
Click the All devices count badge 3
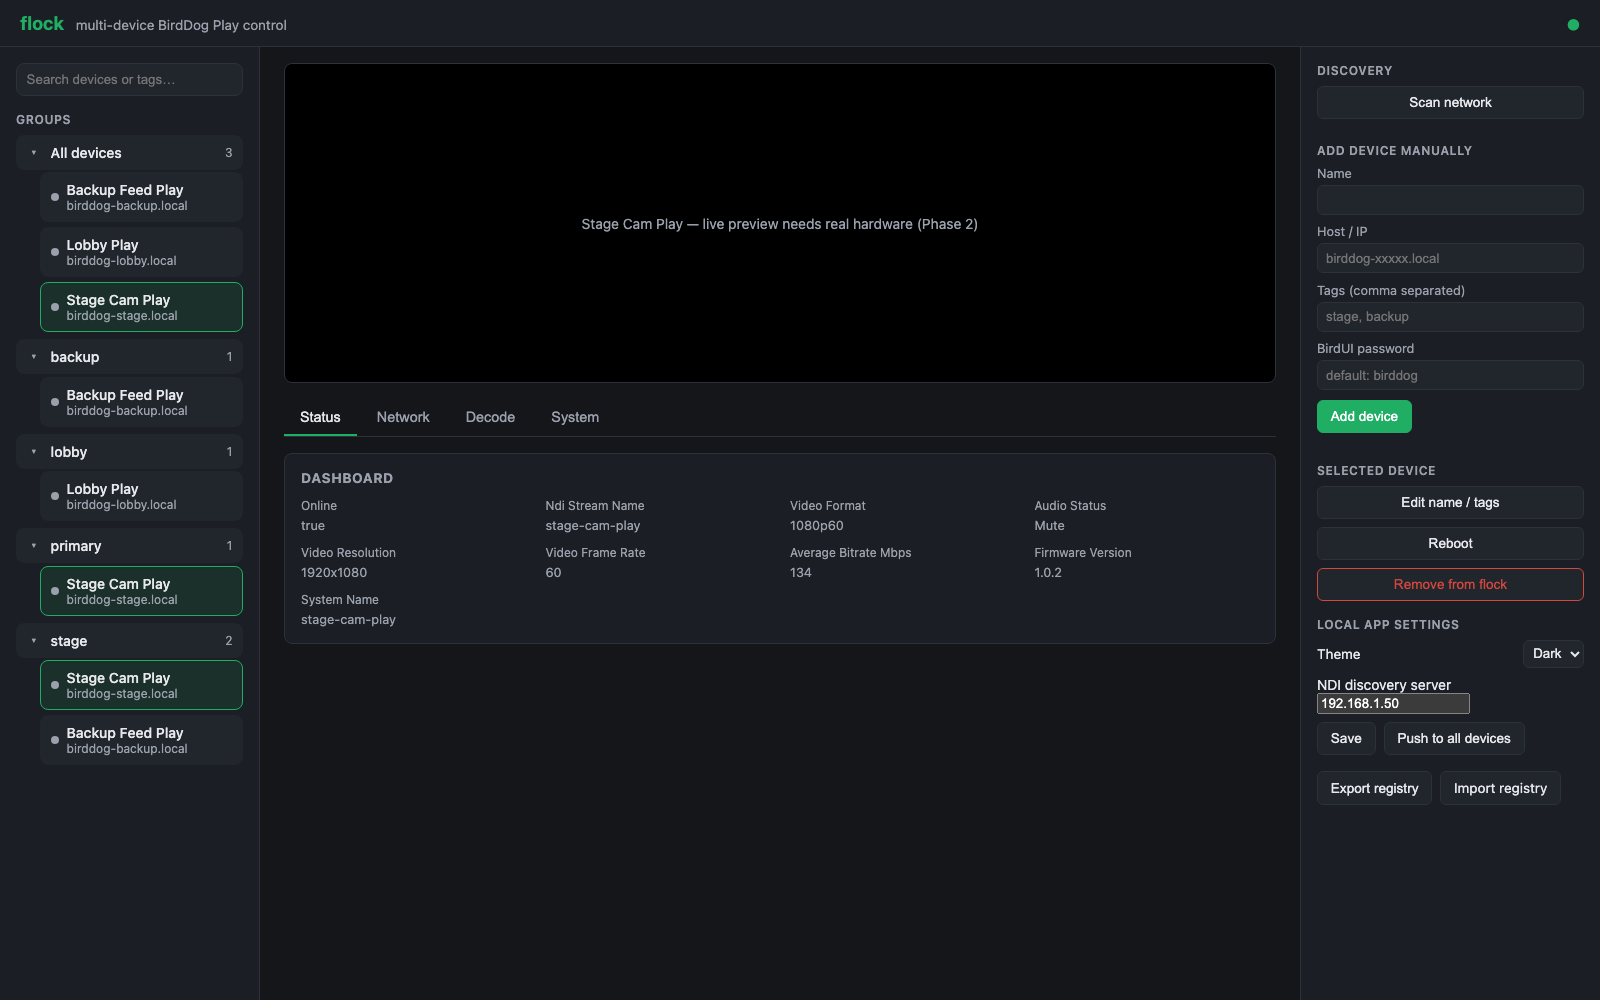[228, 153]
